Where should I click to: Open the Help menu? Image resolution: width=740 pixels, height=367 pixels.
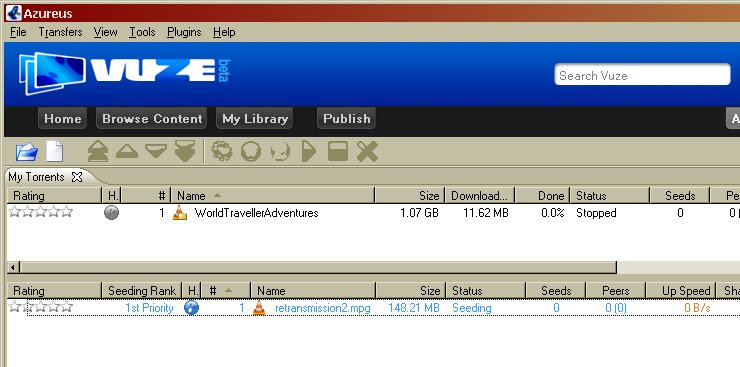[224, 32]
